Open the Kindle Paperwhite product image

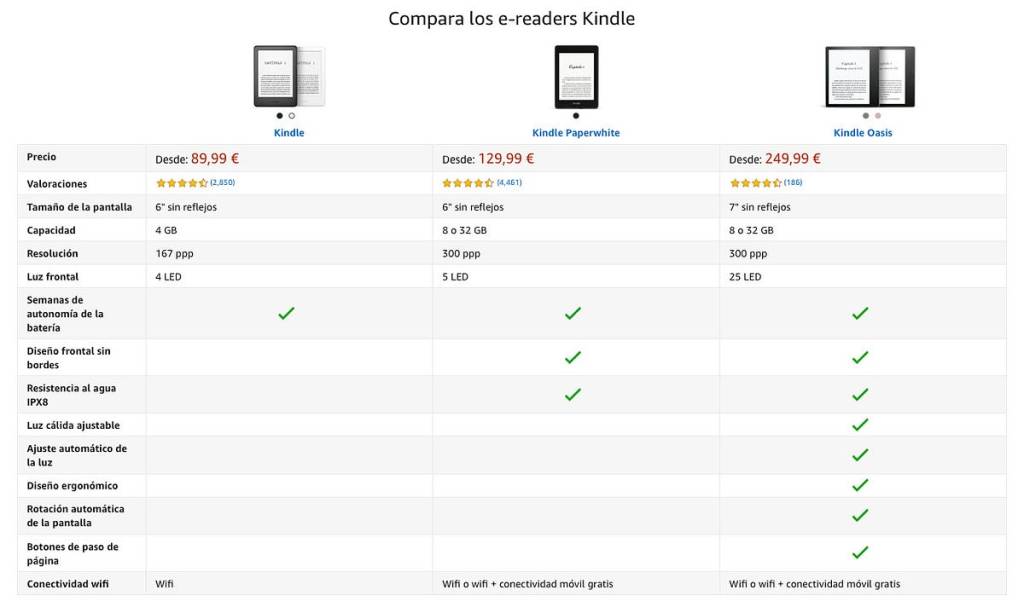pyautogui.click(x=576, y=76)
